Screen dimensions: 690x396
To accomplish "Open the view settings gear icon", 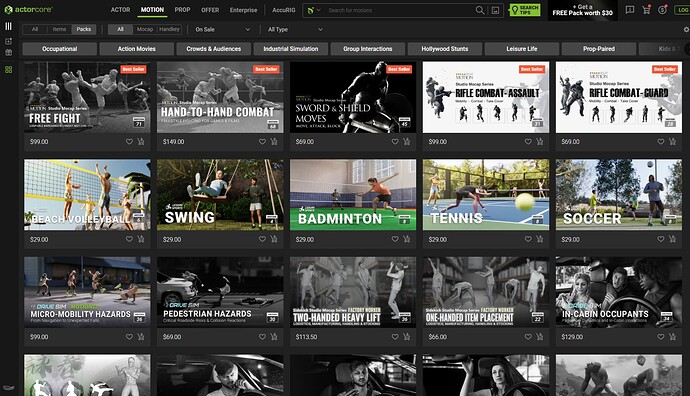I will click(x=686, y=29).
